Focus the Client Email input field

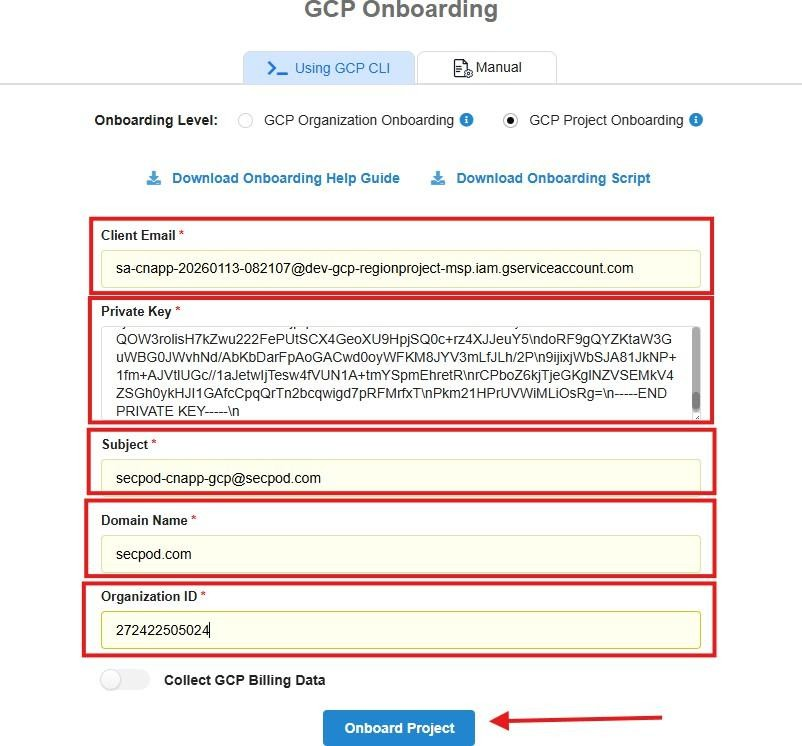click(400, 268)
